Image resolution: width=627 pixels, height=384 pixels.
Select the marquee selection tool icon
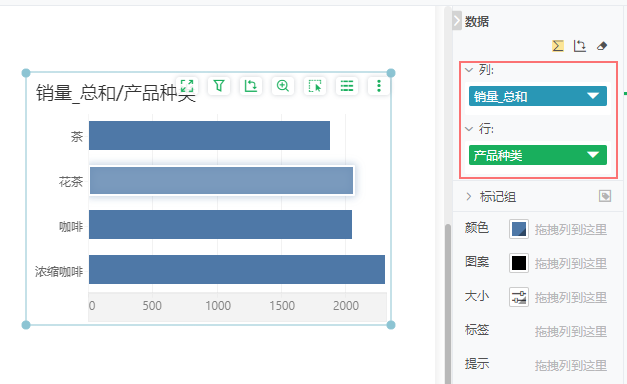(315, 86)
